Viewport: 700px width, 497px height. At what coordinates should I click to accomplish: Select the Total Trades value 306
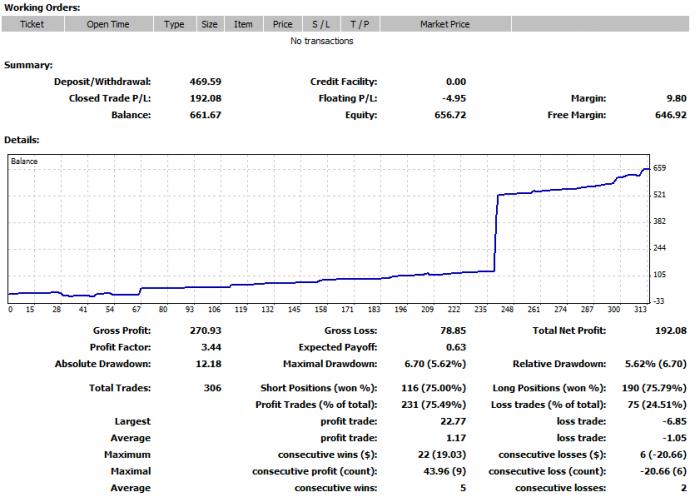point(212,388)
